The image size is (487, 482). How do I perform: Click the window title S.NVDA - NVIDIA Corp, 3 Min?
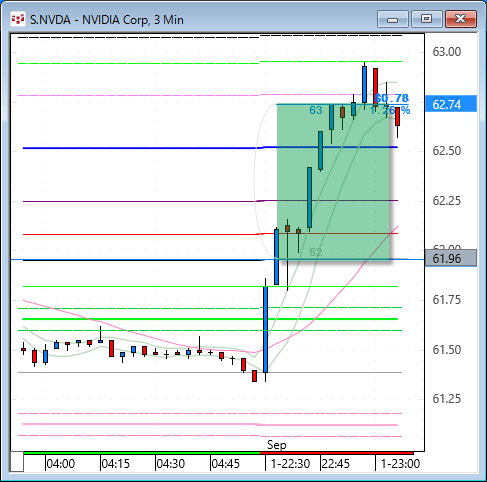[x=107, y=20]
